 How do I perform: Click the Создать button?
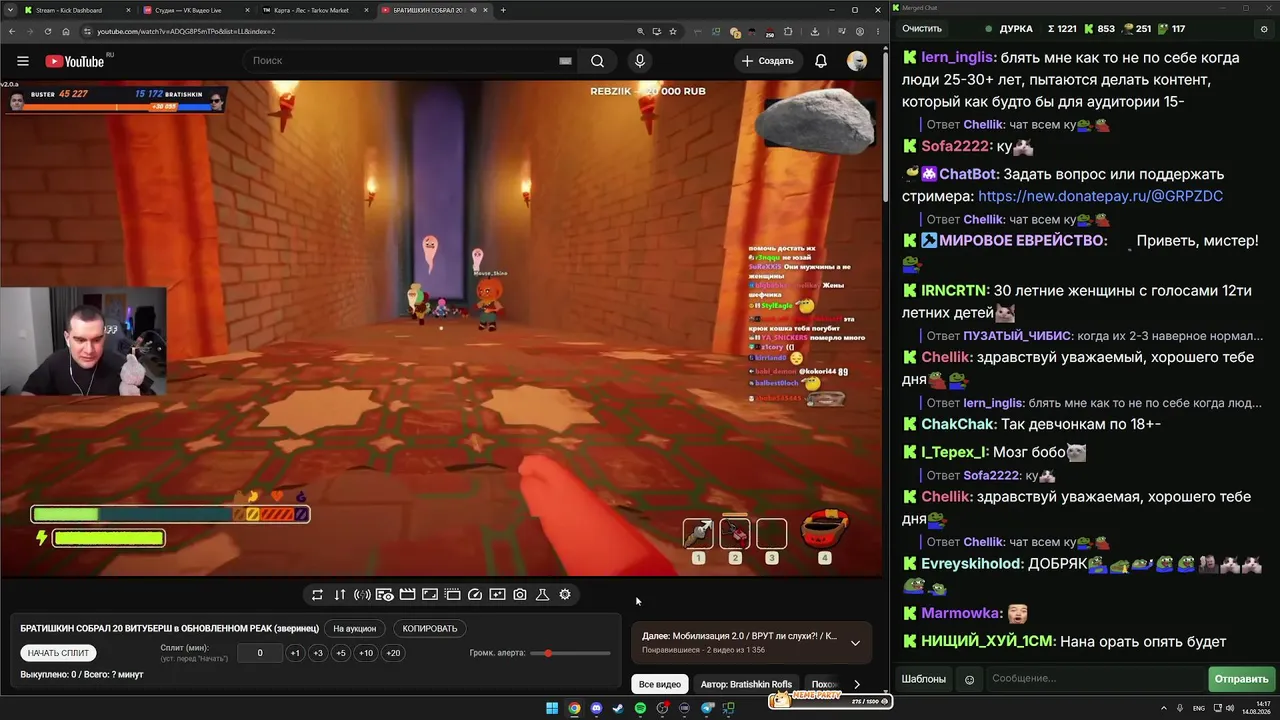click(767, 61)
